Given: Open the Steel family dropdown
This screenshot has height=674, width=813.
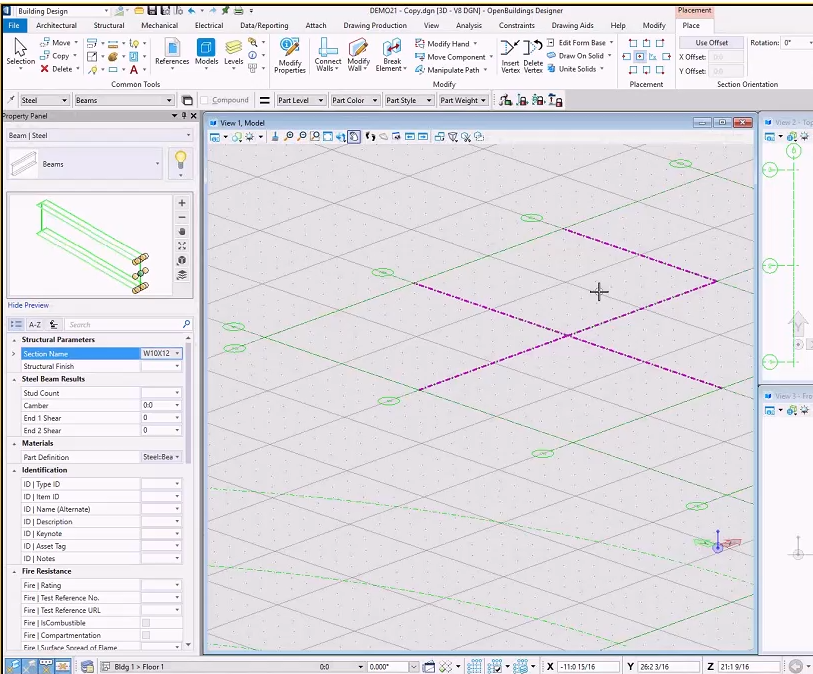Looking at the screenshot, I should point(44,100).
